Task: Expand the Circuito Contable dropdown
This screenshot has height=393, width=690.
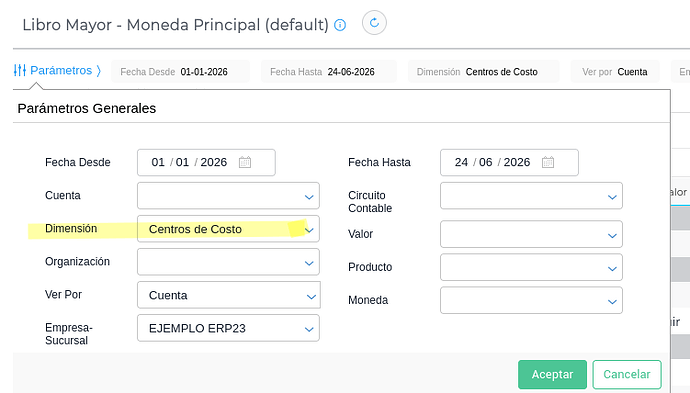Action: [x=531, y=196]
